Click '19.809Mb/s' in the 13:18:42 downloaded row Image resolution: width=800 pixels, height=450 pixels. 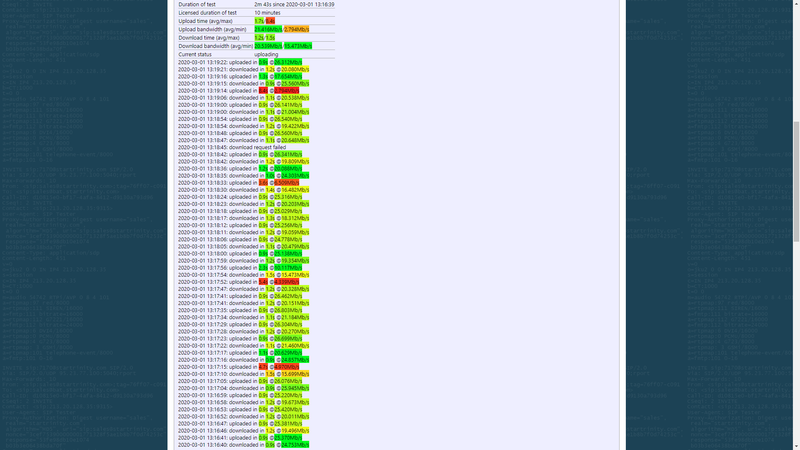pos(295,162)
